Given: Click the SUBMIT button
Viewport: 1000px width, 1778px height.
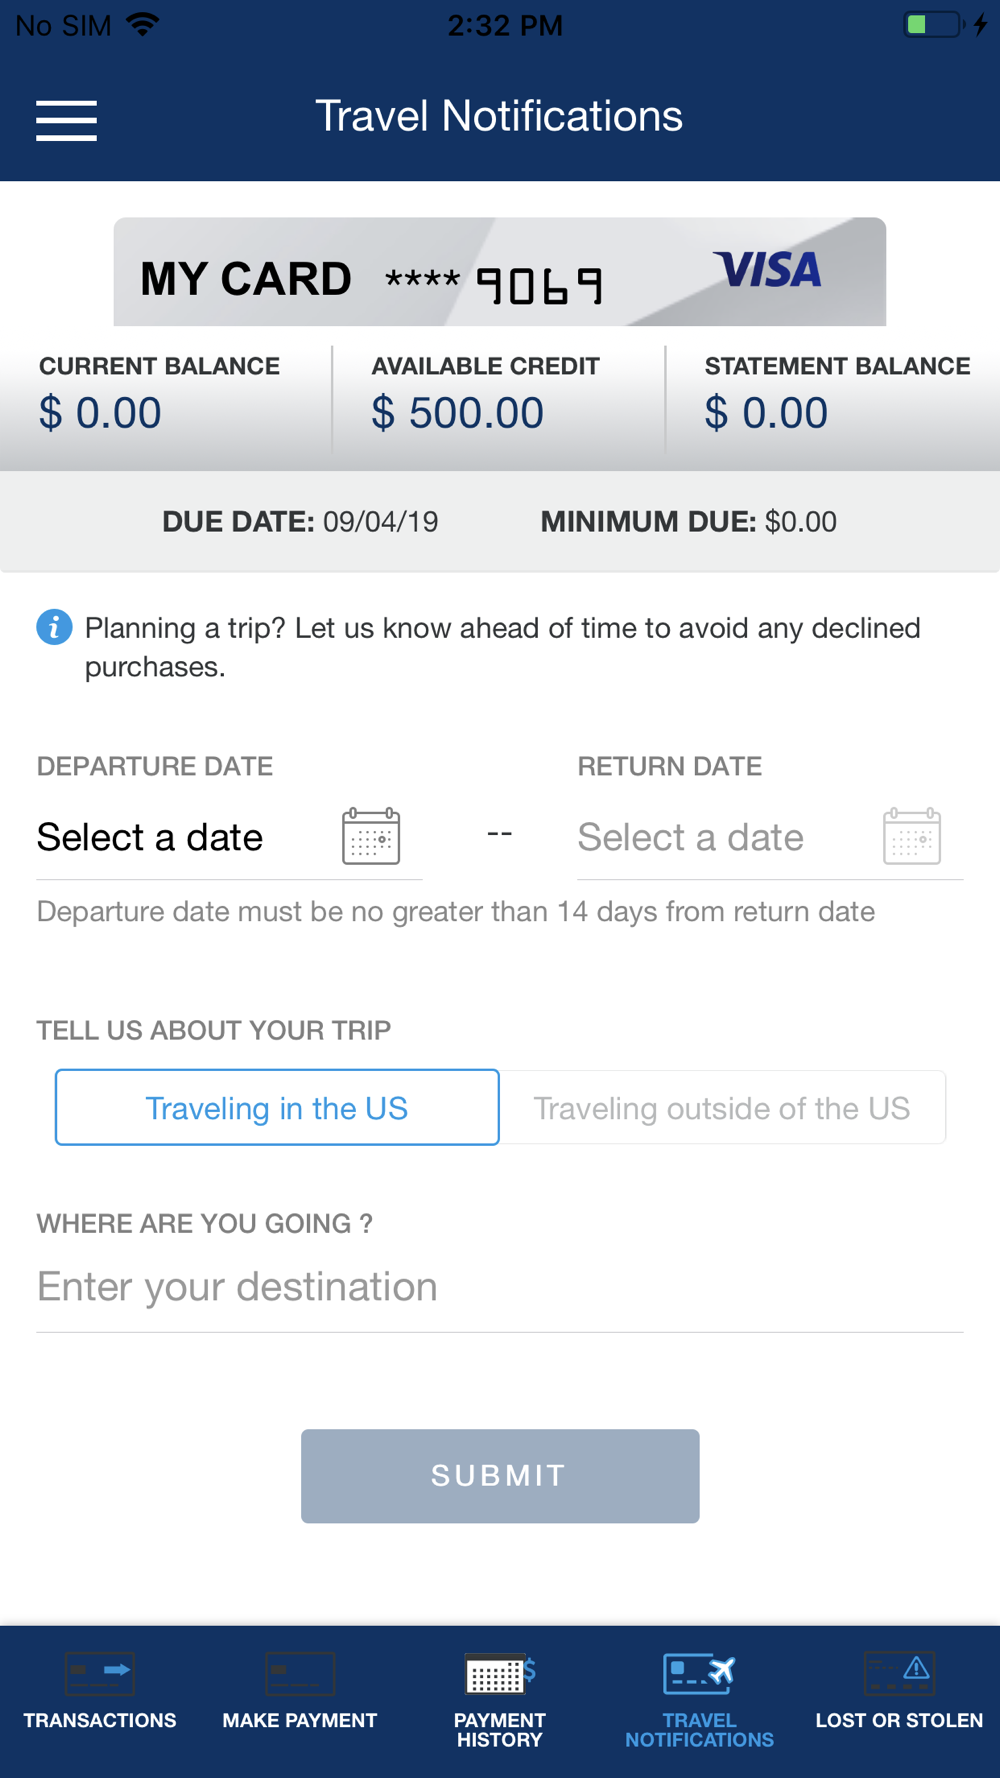Looking at the screenshot, I should [500, 1476].
